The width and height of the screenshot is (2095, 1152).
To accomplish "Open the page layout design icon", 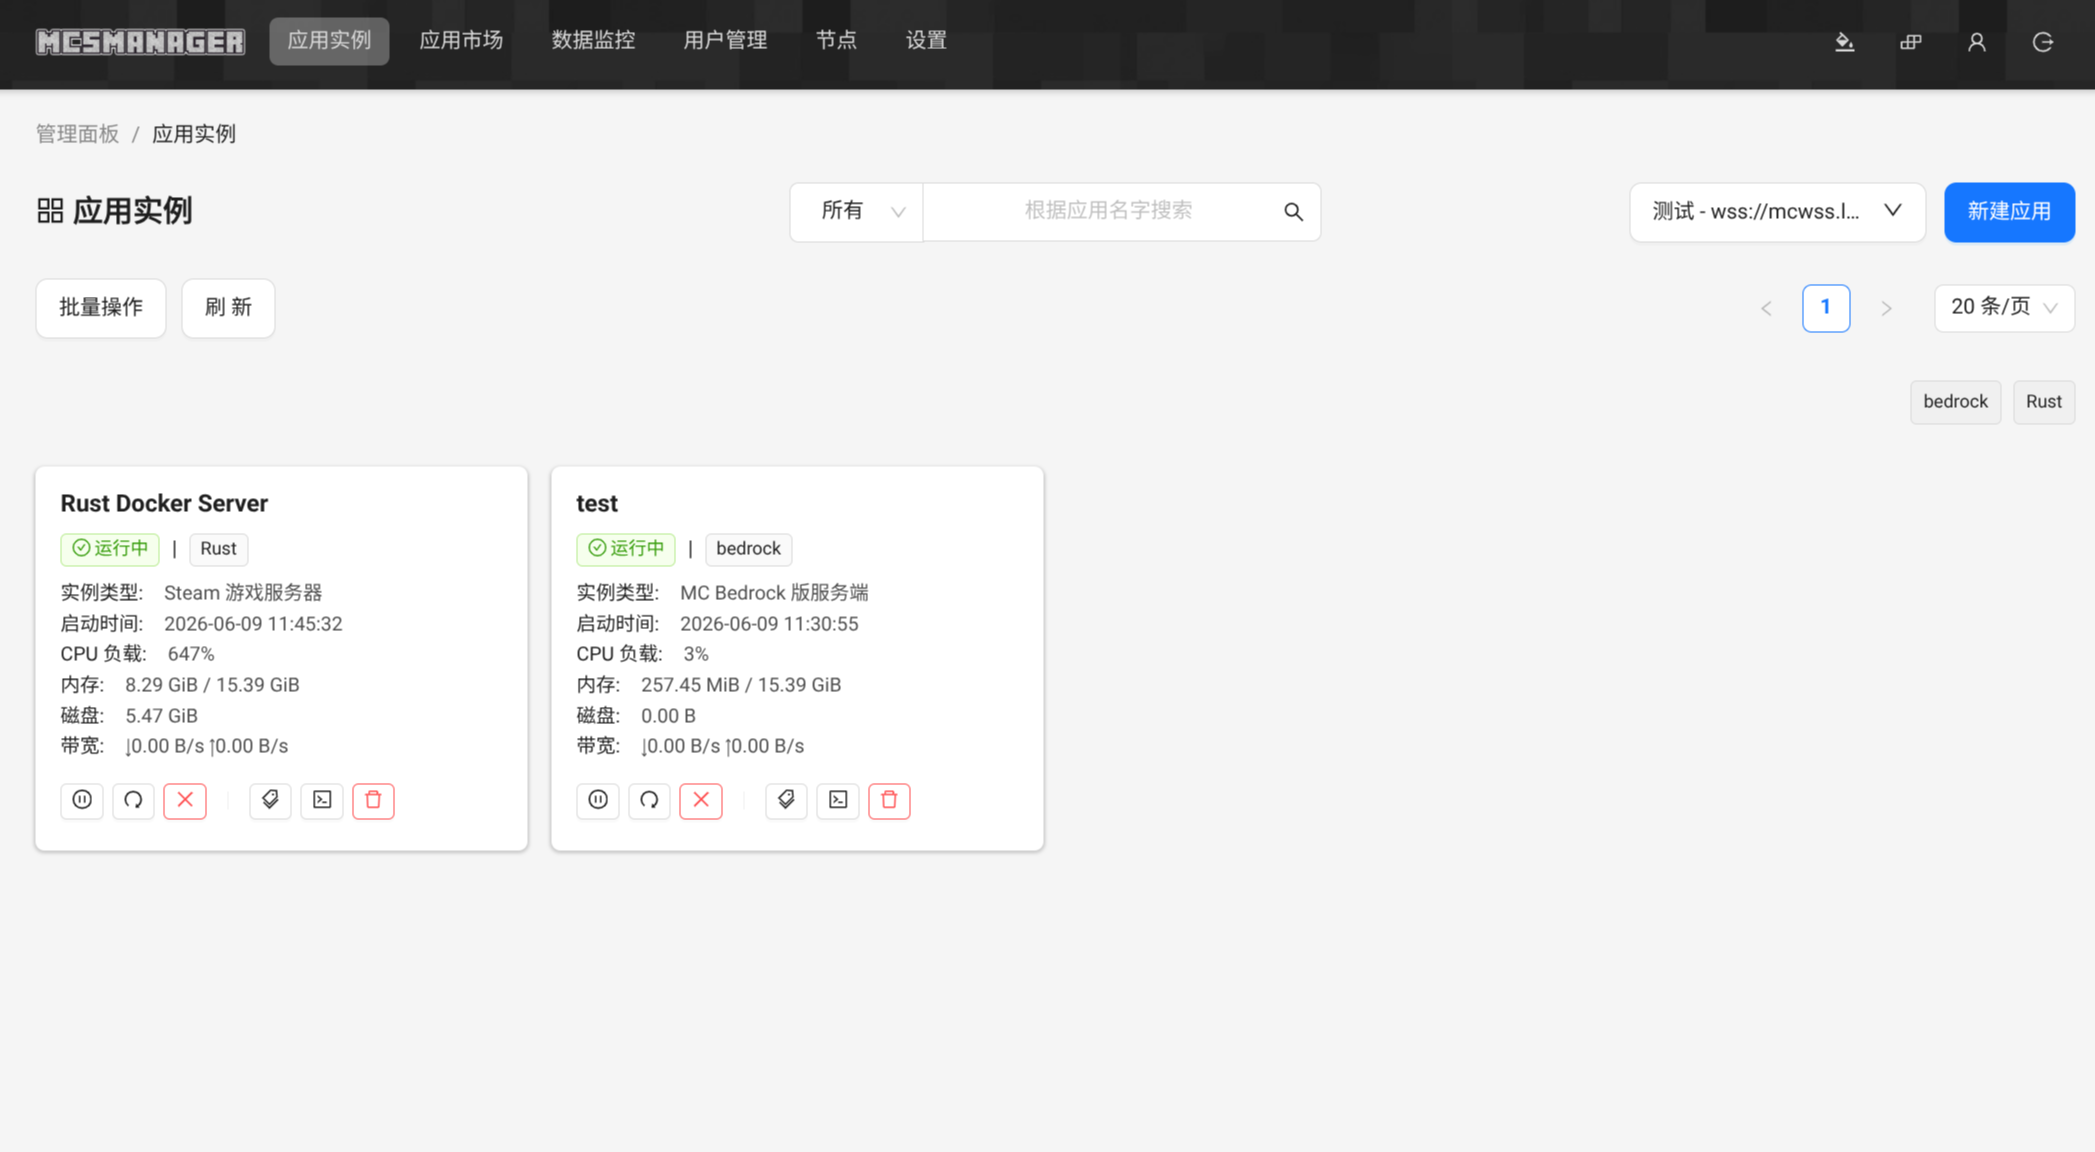I will 1911,41.
